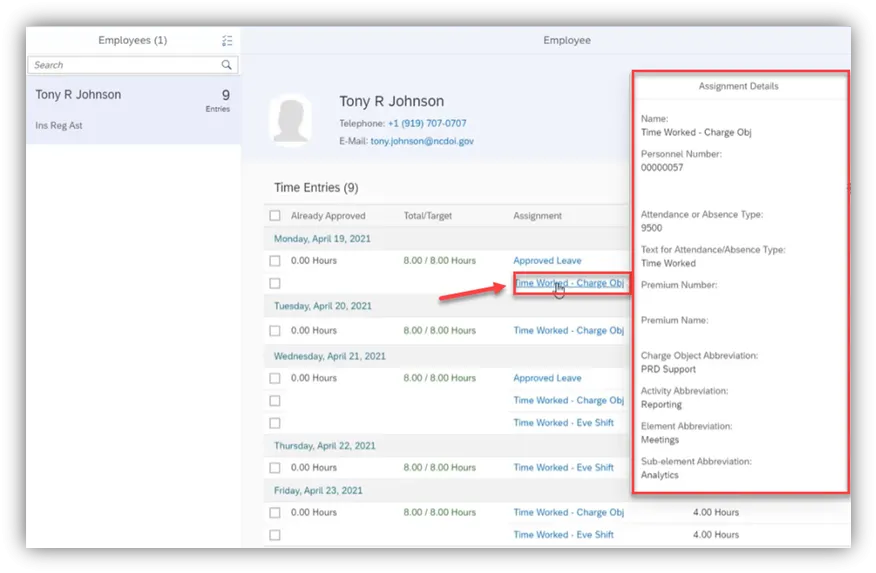Click the Assignment column header
This screenshot has height=573, width=876.
[x=537, y=216]
